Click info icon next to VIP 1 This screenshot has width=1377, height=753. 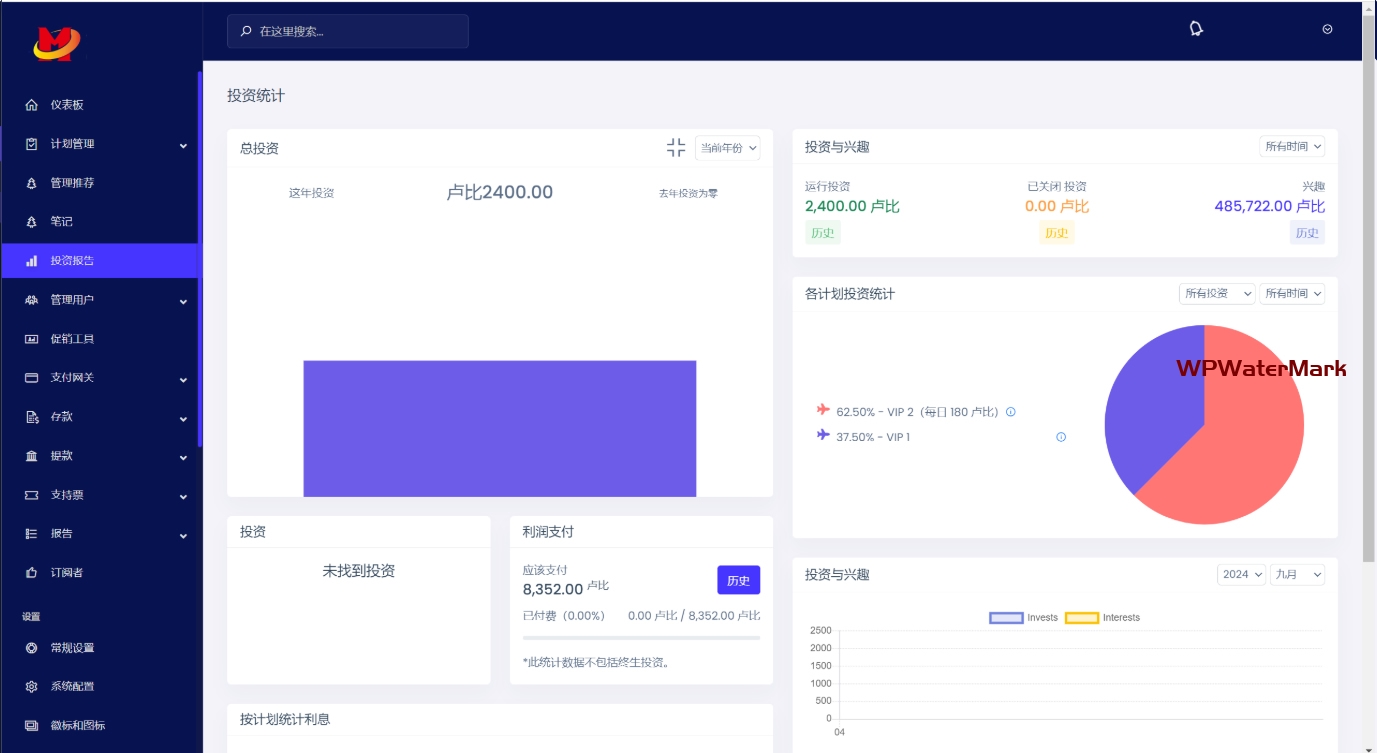click(x=1061, y=437)
